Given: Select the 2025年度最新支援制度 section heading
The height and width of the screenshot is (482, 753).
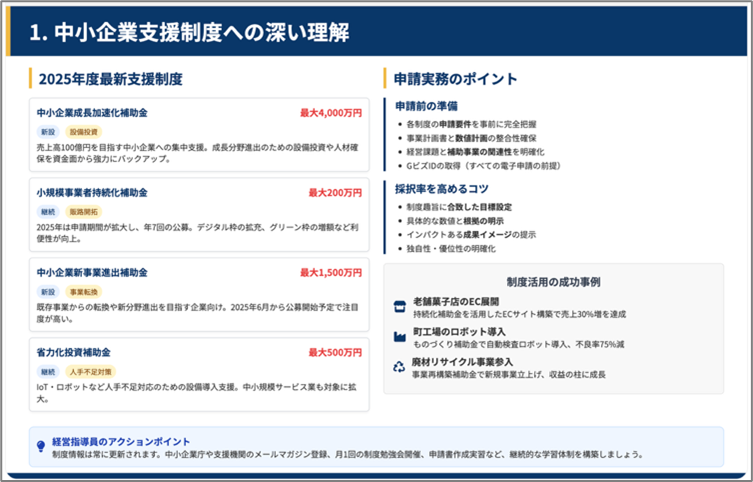Looking at the screenshot, I should tap(110, 78).
